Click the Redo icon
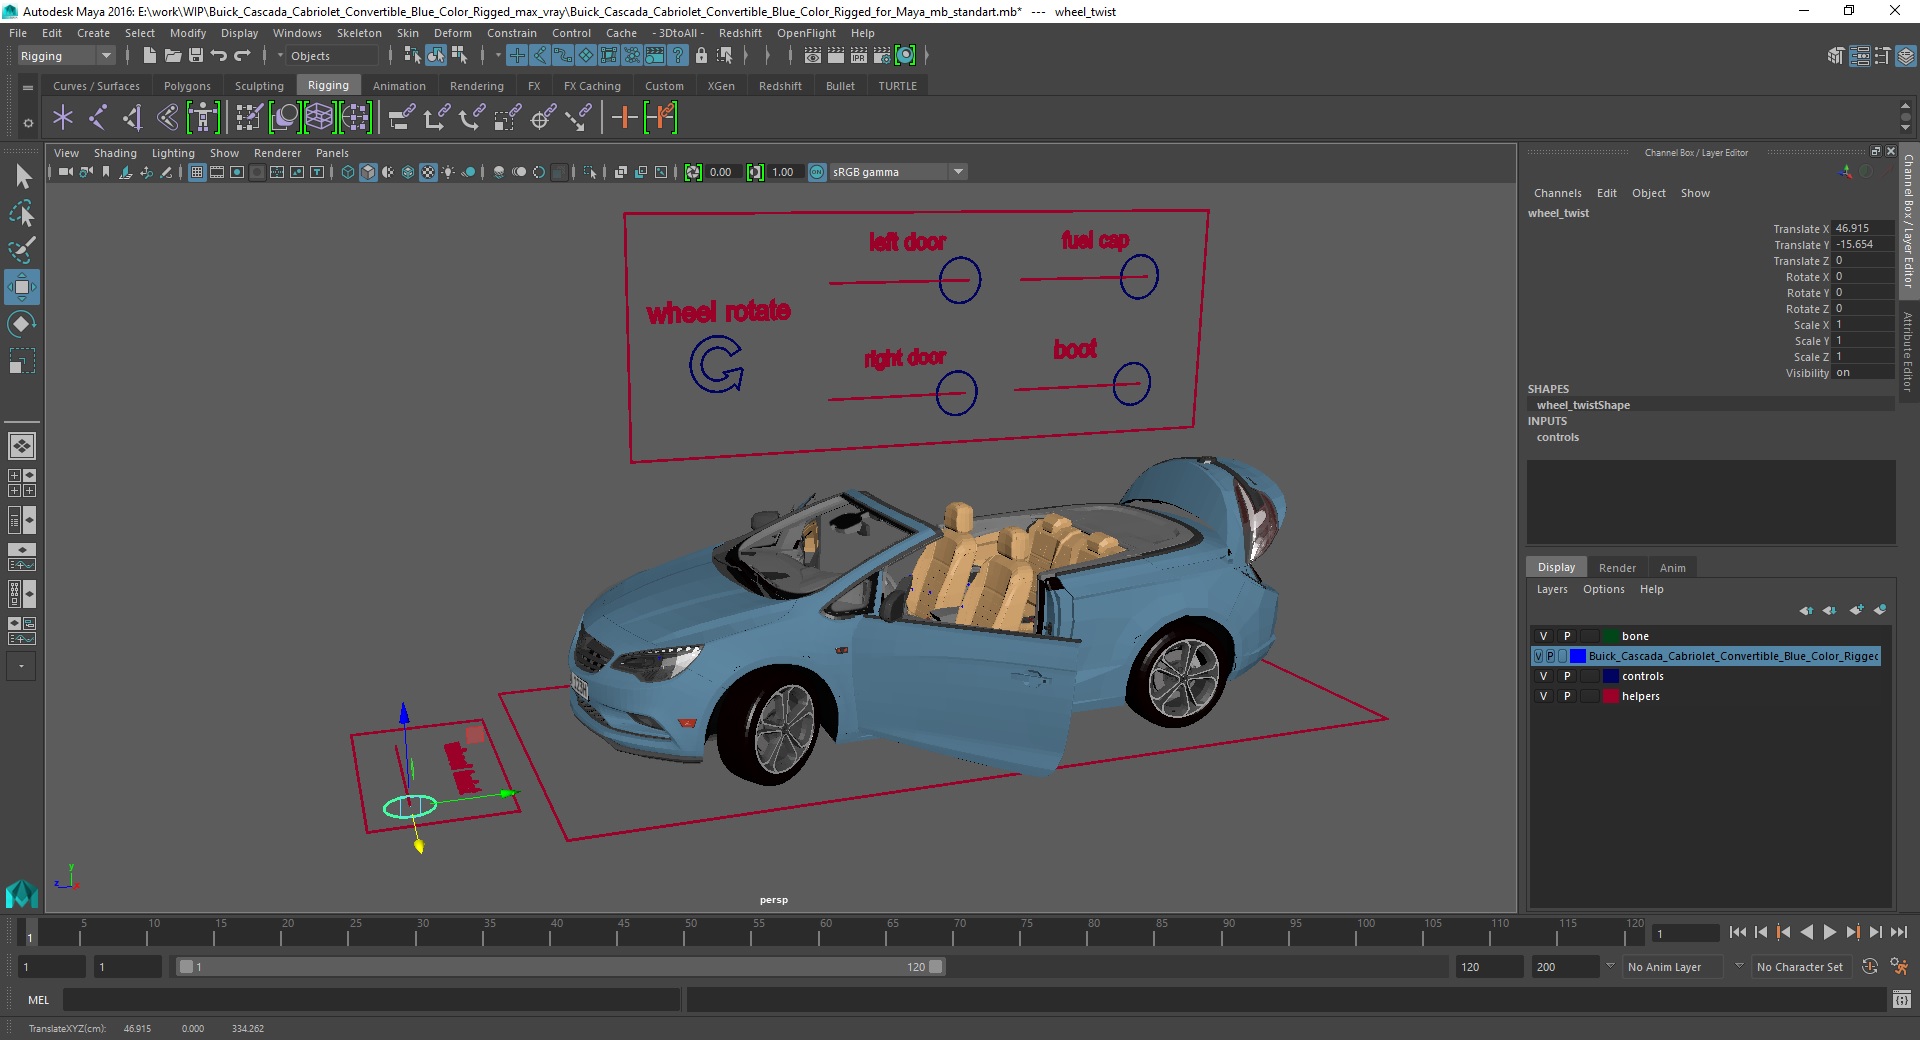The height and width of the screenshot is (1040, 1920). coord(242,56)
